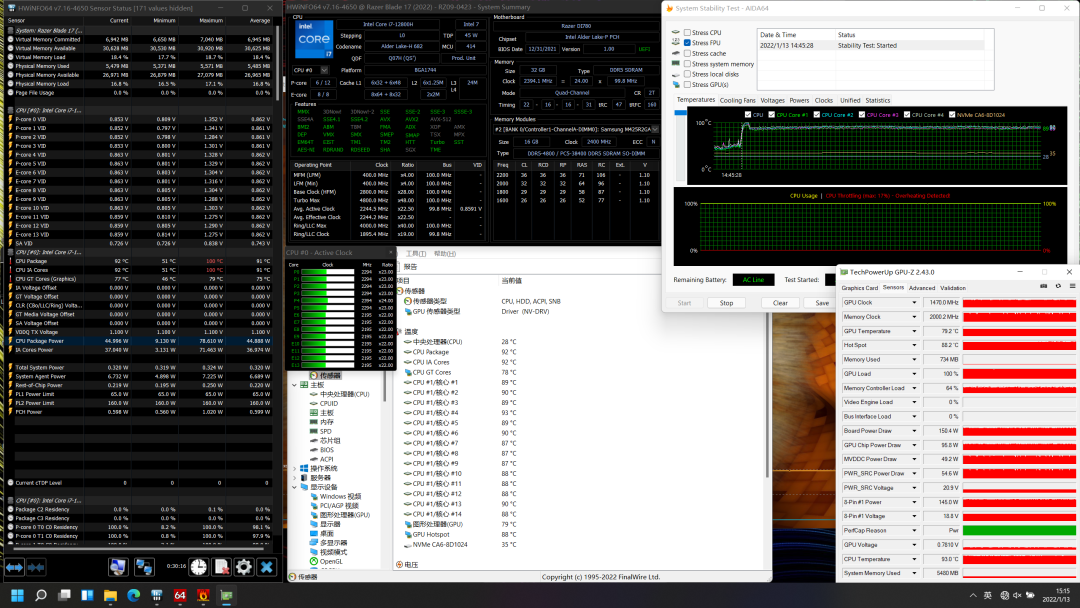Click Clear button in stability test
Viewport: 1080px width, 608px height.
click(780, 303)
